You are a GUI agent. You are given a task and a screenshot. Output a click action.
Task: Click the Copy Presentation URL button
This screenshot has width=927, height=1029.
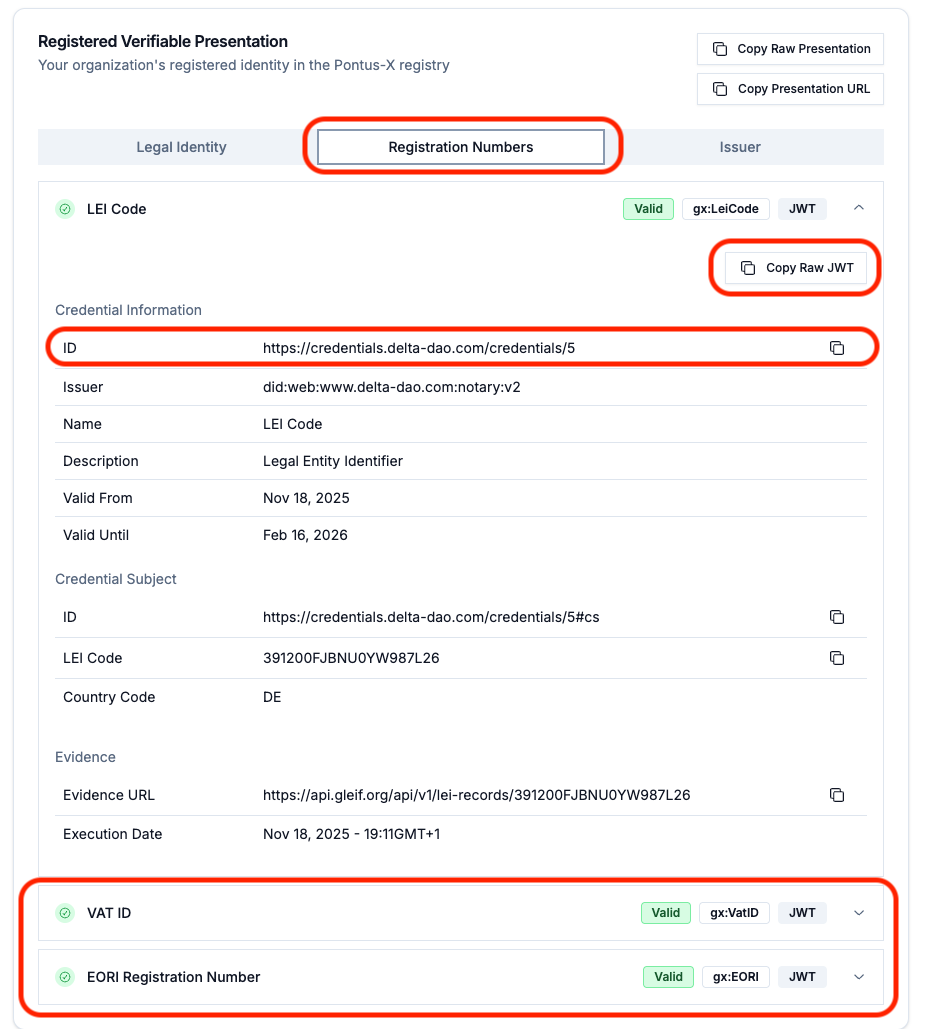click(x=790, y=89)
